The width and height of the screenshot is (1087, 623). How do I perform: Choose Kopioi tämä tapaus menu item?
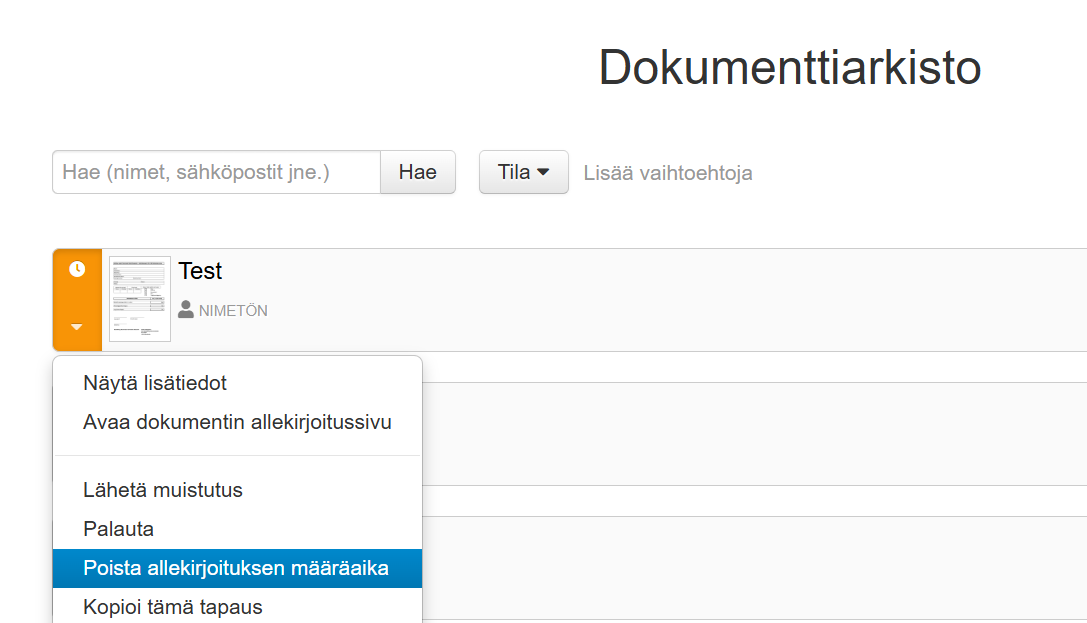pos(237,606)
